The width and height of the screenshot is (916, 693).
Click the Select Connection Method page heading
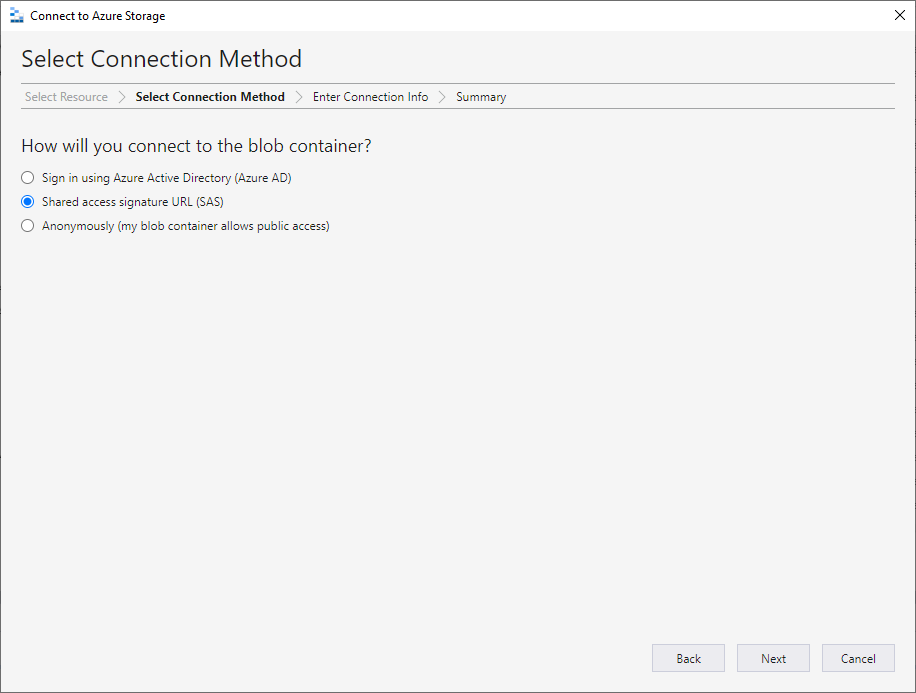(x=162, y=59)
